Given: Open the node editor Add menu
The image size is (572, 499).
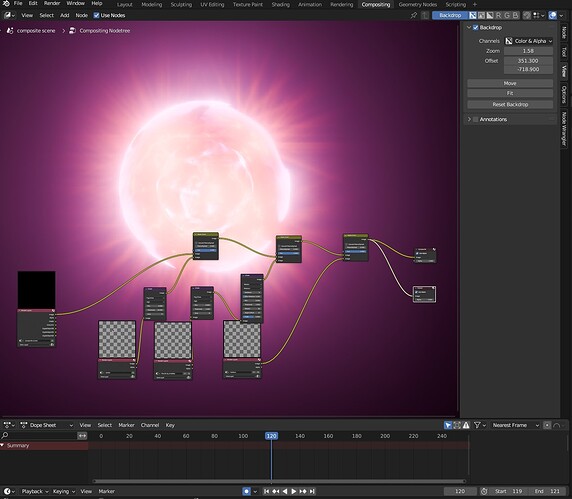Looking at the screenshot, I should (x=65, y=15).
